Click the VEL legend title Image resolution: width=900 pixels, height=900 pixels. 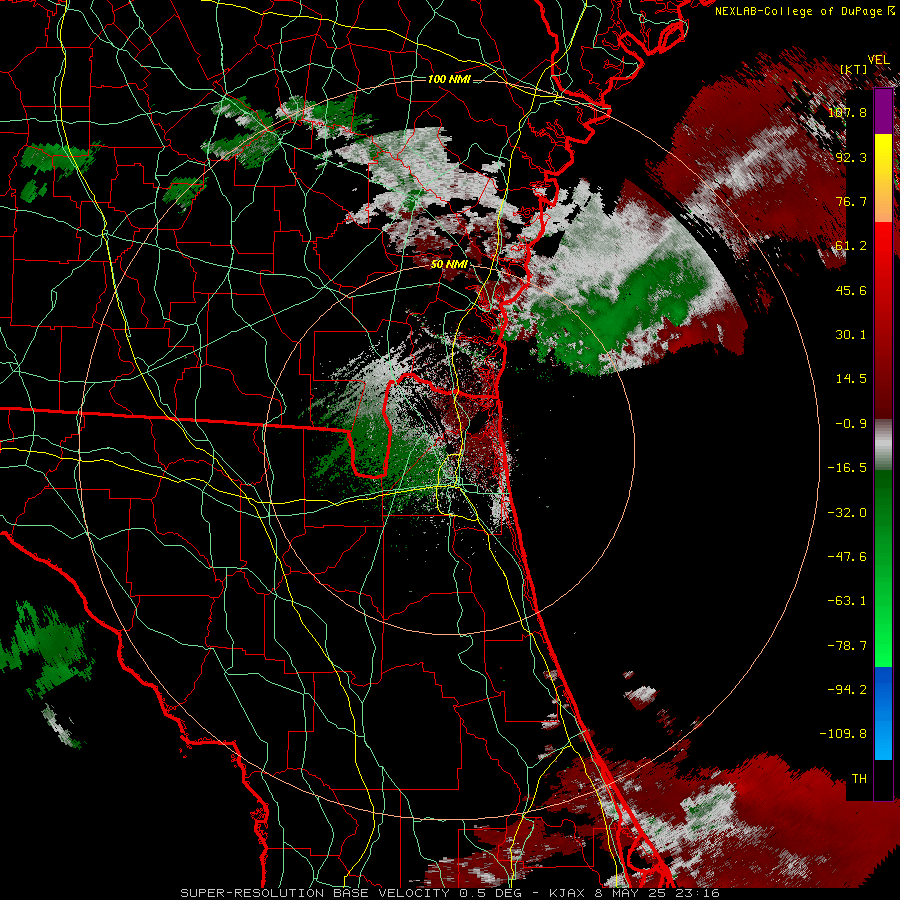pos(878,60)
